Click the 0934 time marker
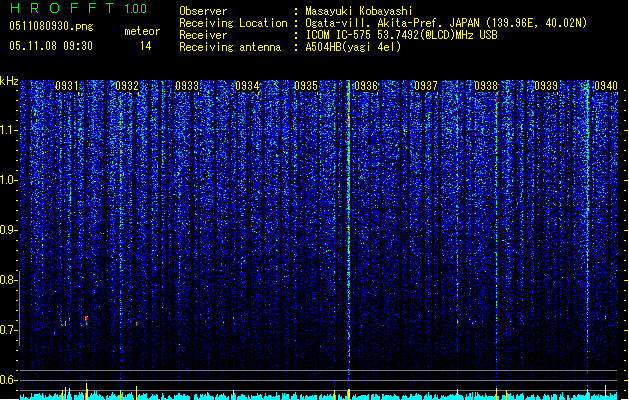629x400 pixels. point(247,85)
